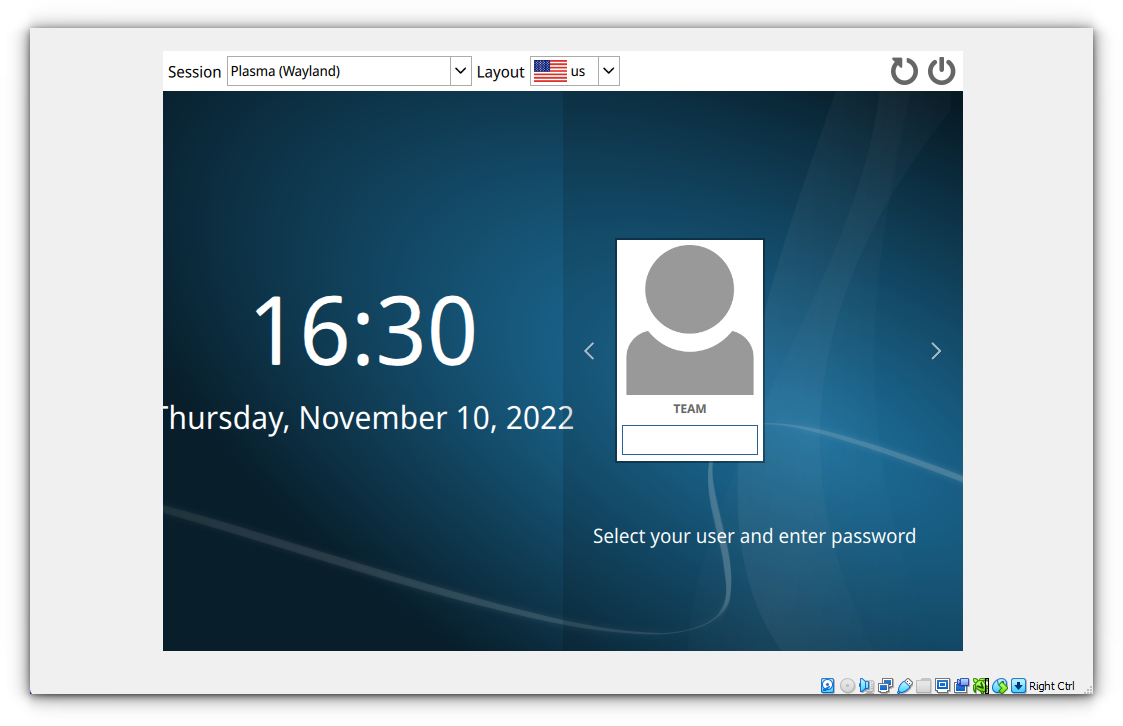Click the US flag layout selector
The image size is (1123, 726).
click(x=550, y=71)
